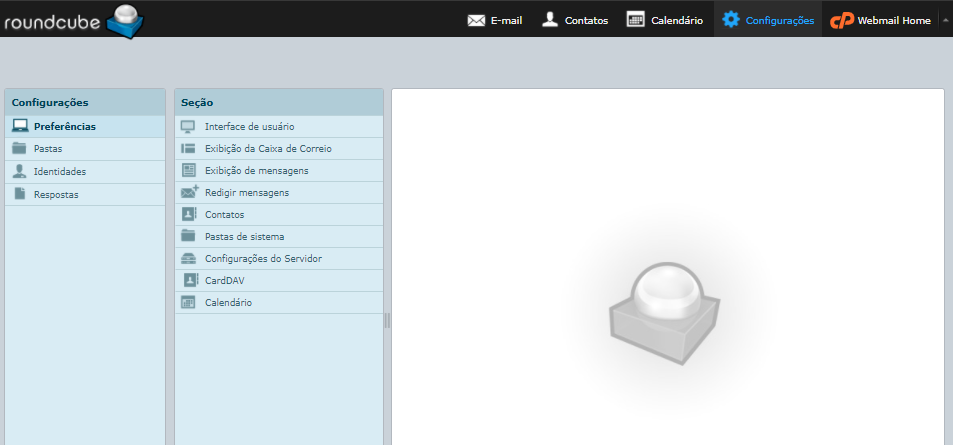Open the E-mail tab
This screenshot has width=953, height=445.
point(494,20)
